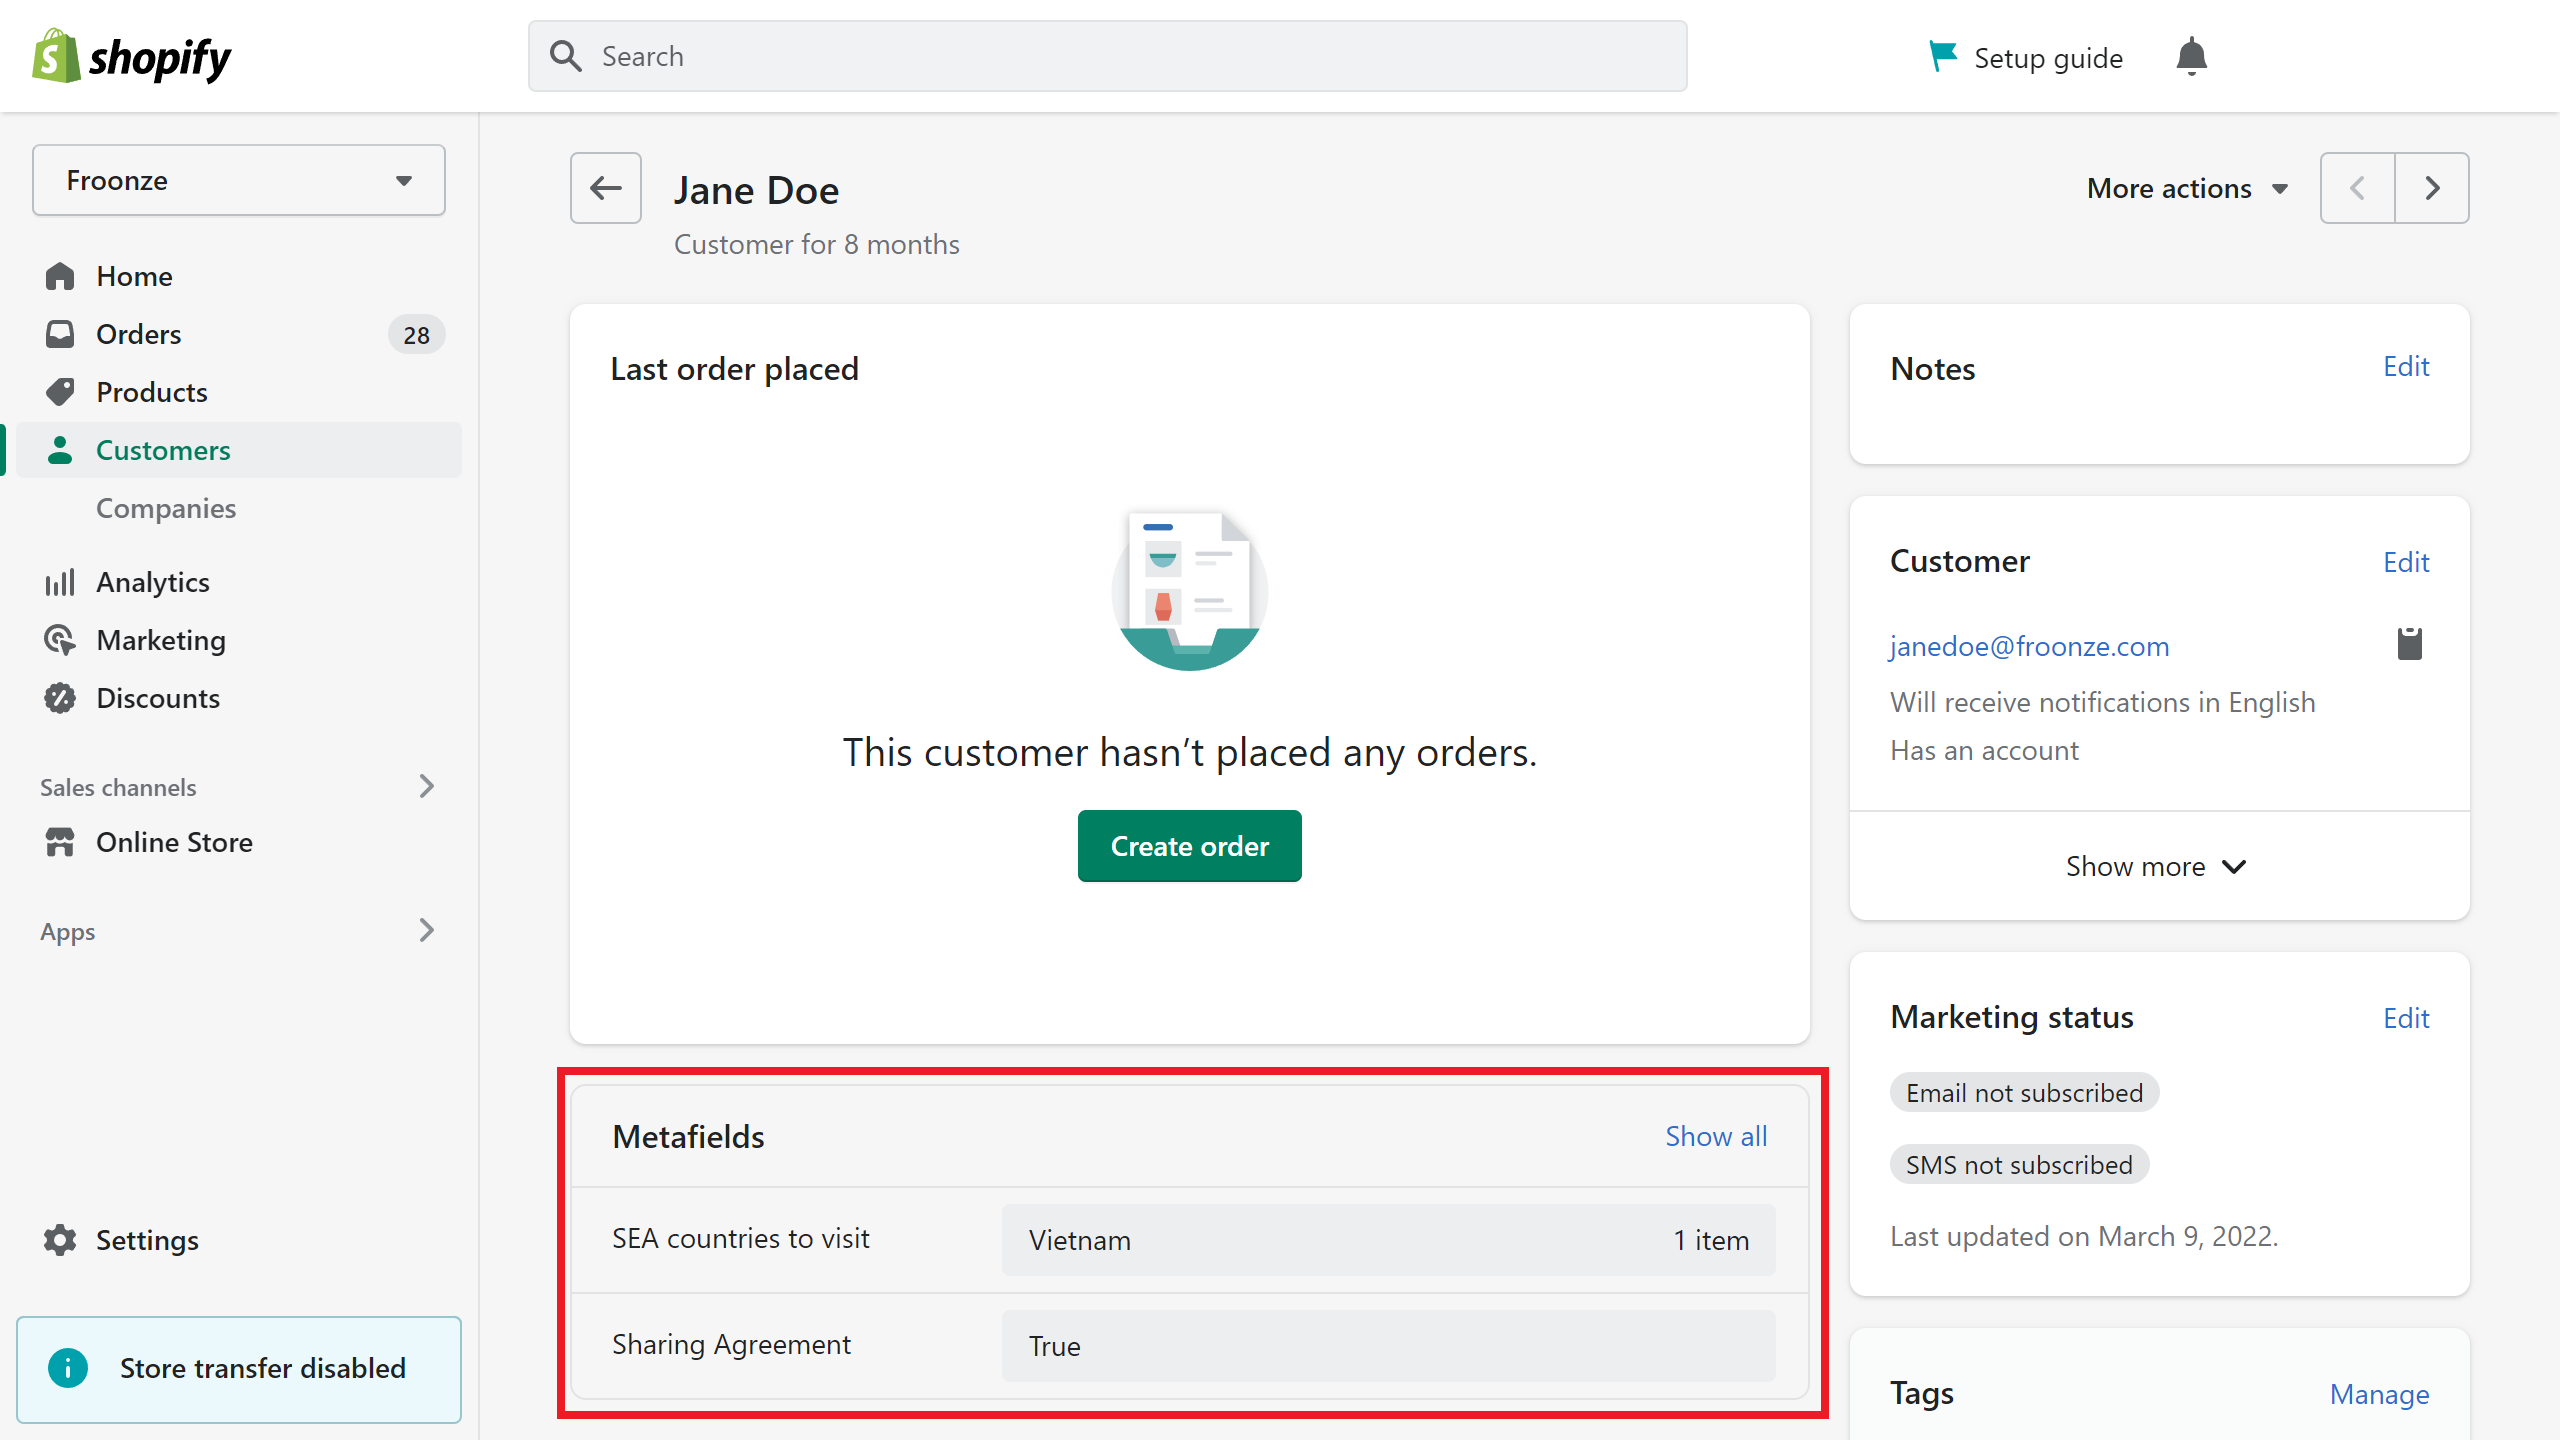The image size is (2560, 1440).
Task: Go back using the arrow next to Jane Doe
Action: (605, 188)
